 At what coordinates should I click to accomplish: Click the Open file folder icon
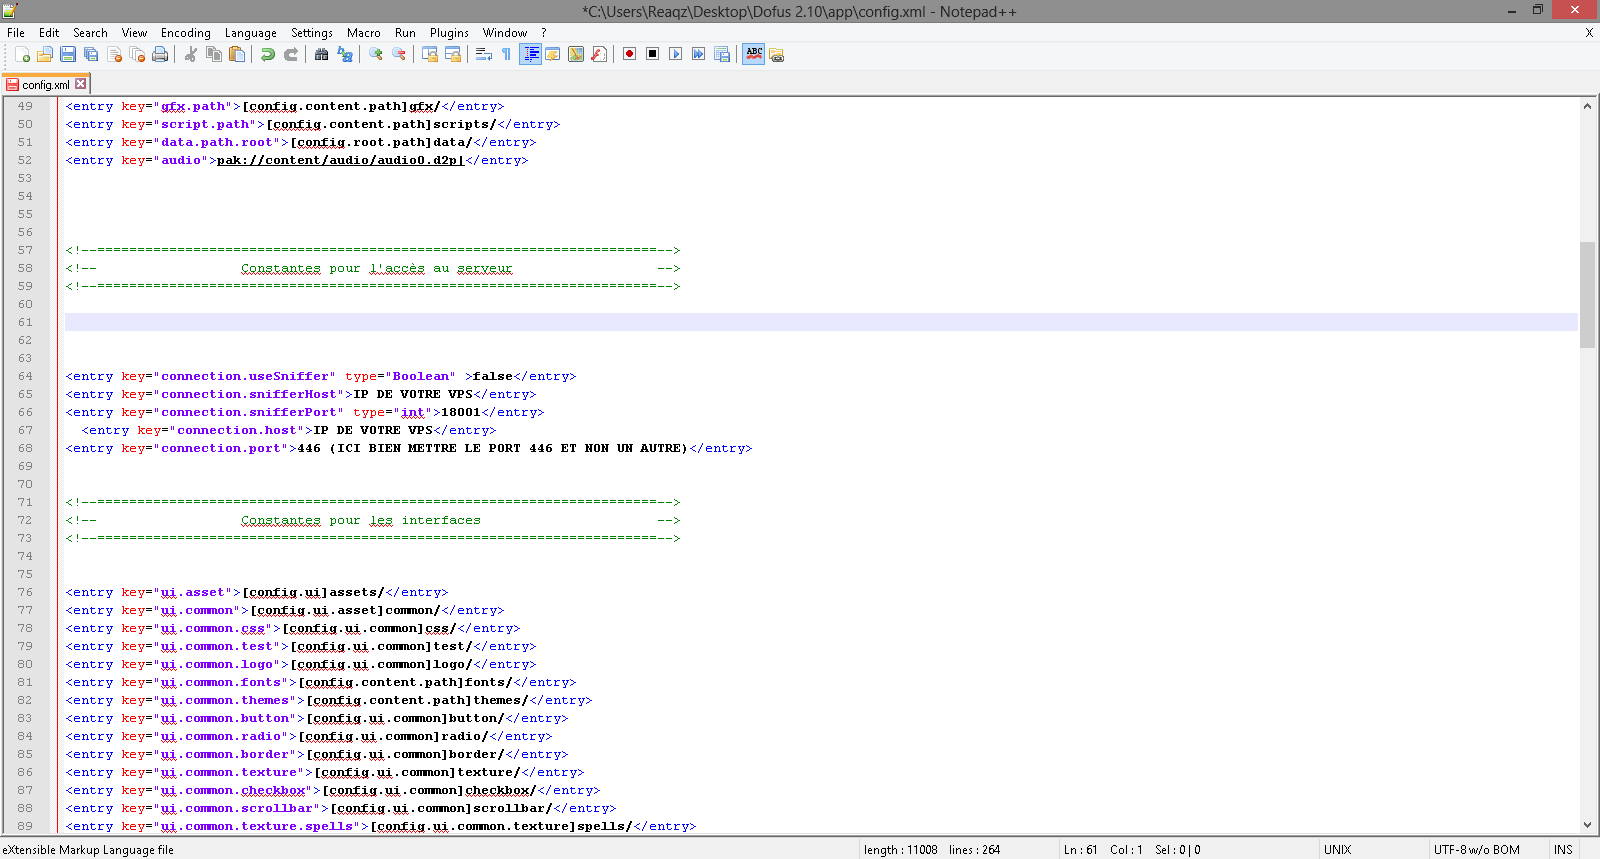coord(45,54)
